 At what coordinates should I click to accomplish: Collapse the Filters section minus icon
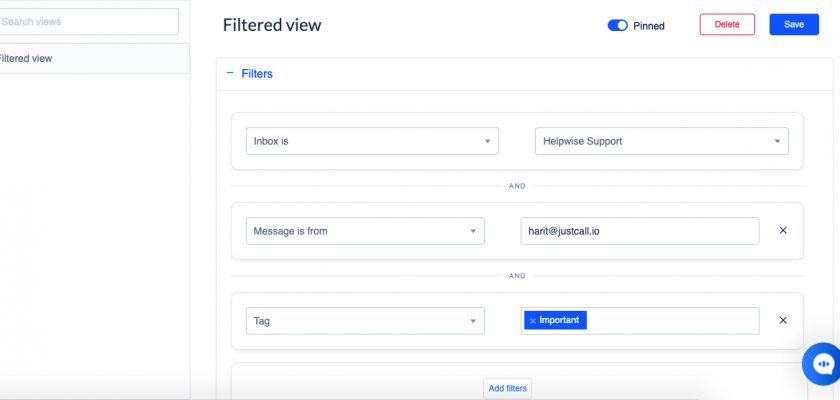click(x=230, y=73)
